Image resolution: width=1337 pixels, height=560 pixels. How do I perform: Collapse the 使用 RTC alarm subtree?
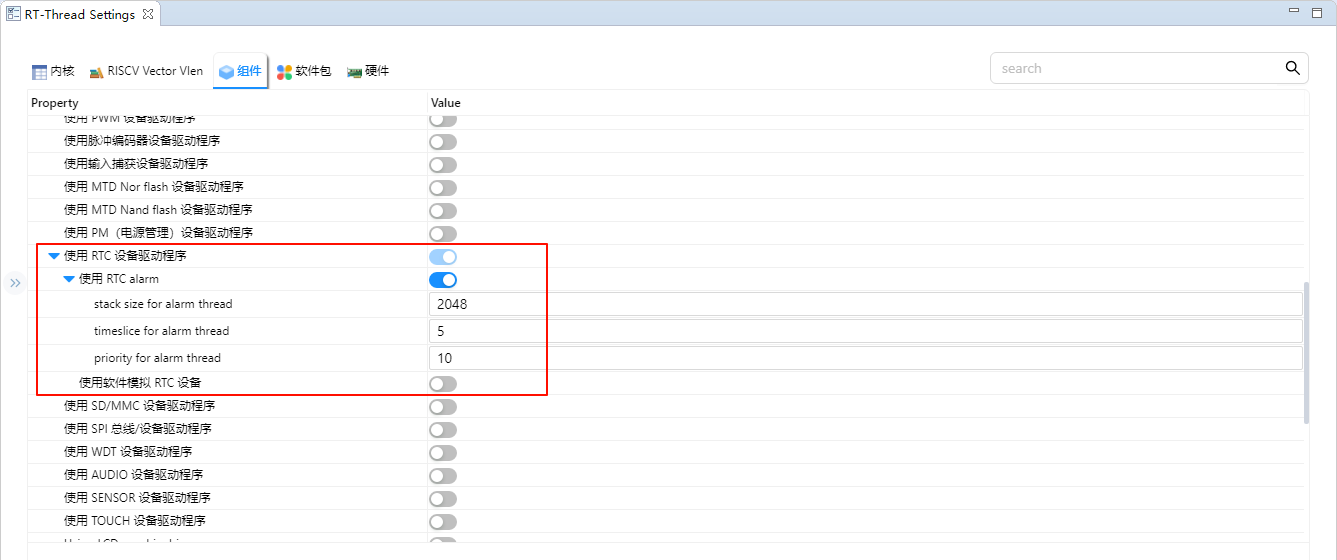pyautogui.click(x=69, y=279)
